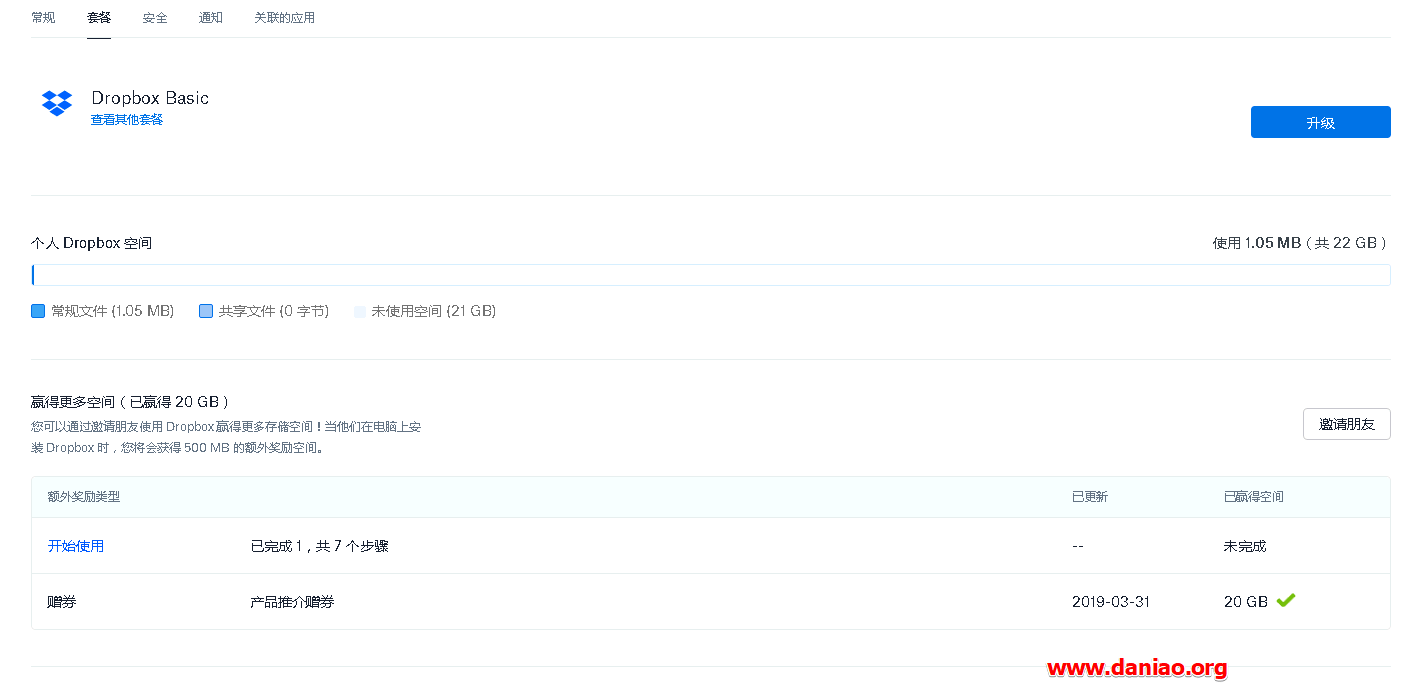Click the 已完成 1，共 7 个步骤 text

point(319,546)
